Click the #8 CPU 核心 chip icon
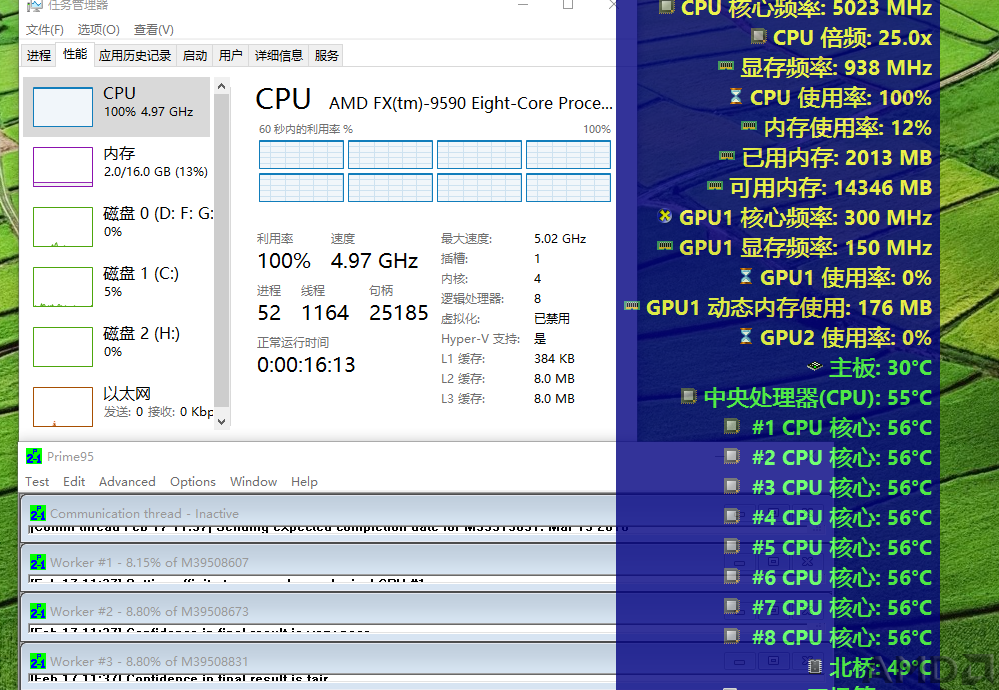 click(731, 635)
